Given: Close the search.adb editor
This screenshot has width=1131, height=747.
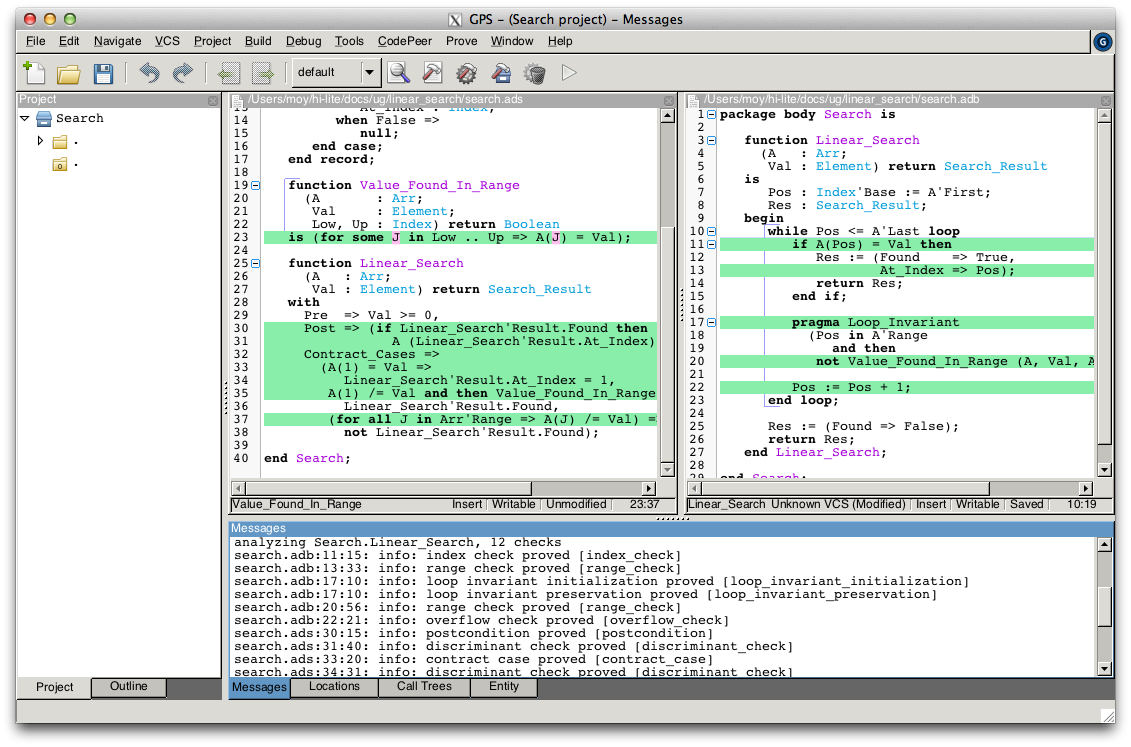Looking at the screenshot, I should coord(1106,100).
